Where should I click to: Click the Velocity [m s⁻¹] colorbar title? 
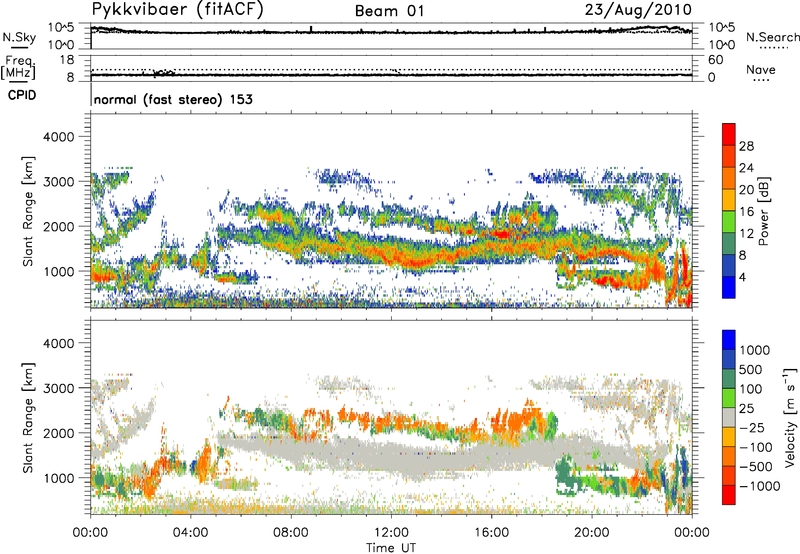790,418
